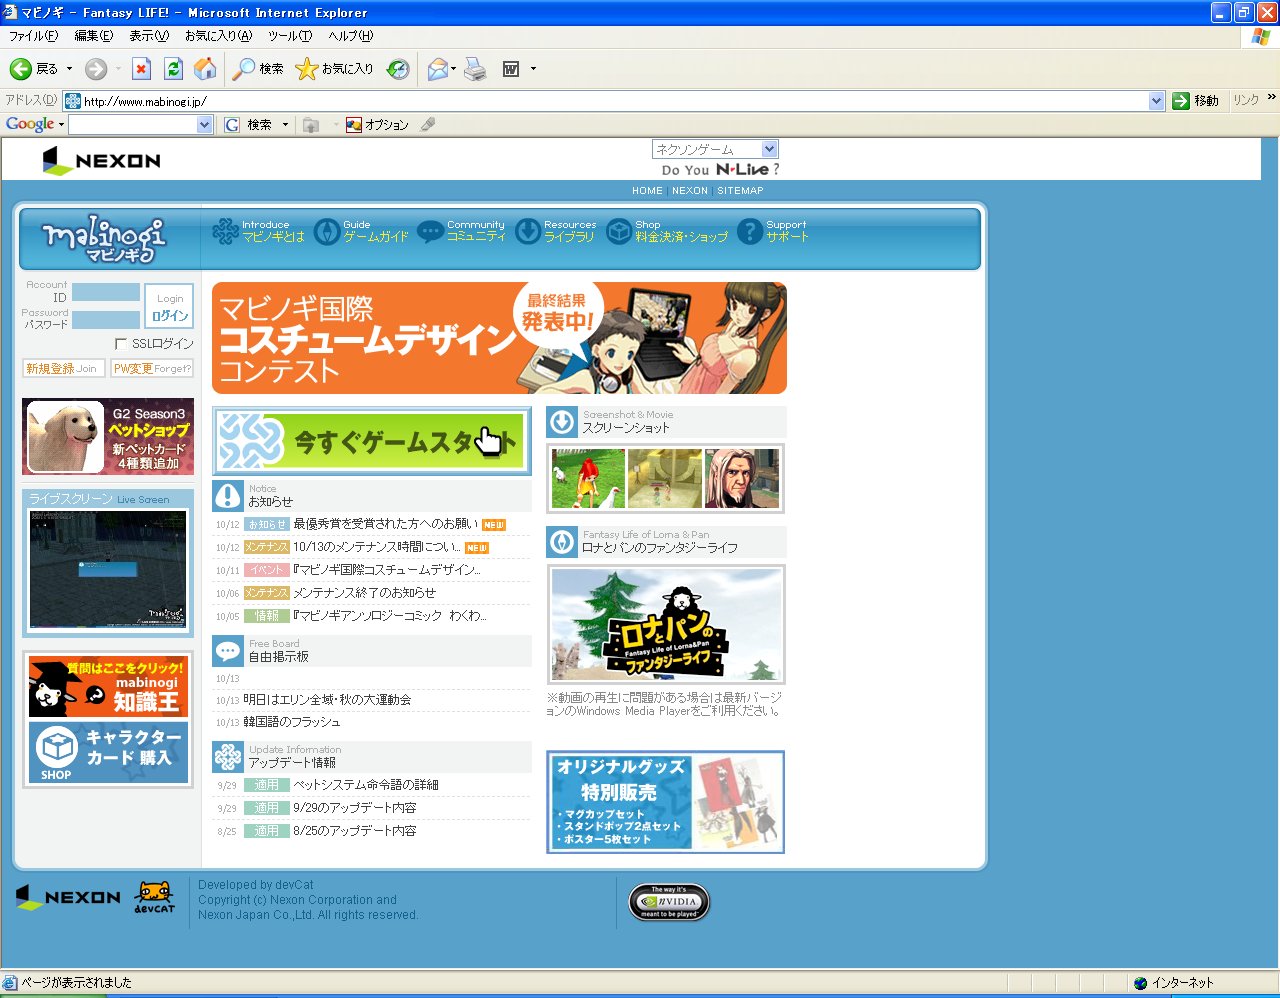Enable the SSLログイン checkbox
1280x998 pixels.
coord(121,344)
